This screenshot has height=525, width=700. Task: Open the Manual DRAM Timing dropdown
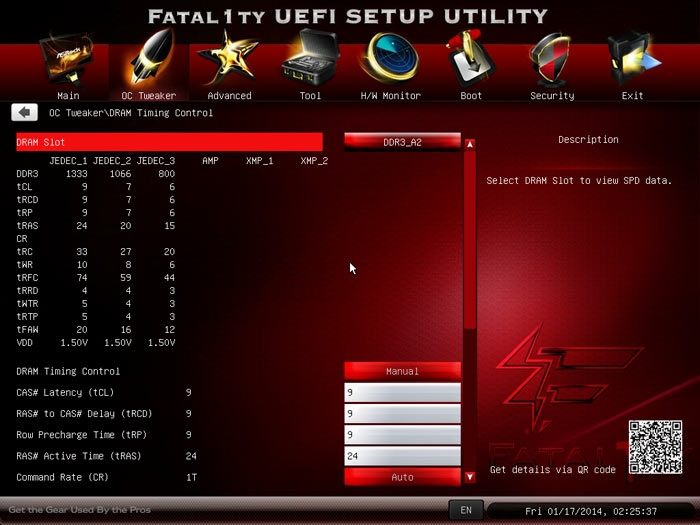click(402, 371)
